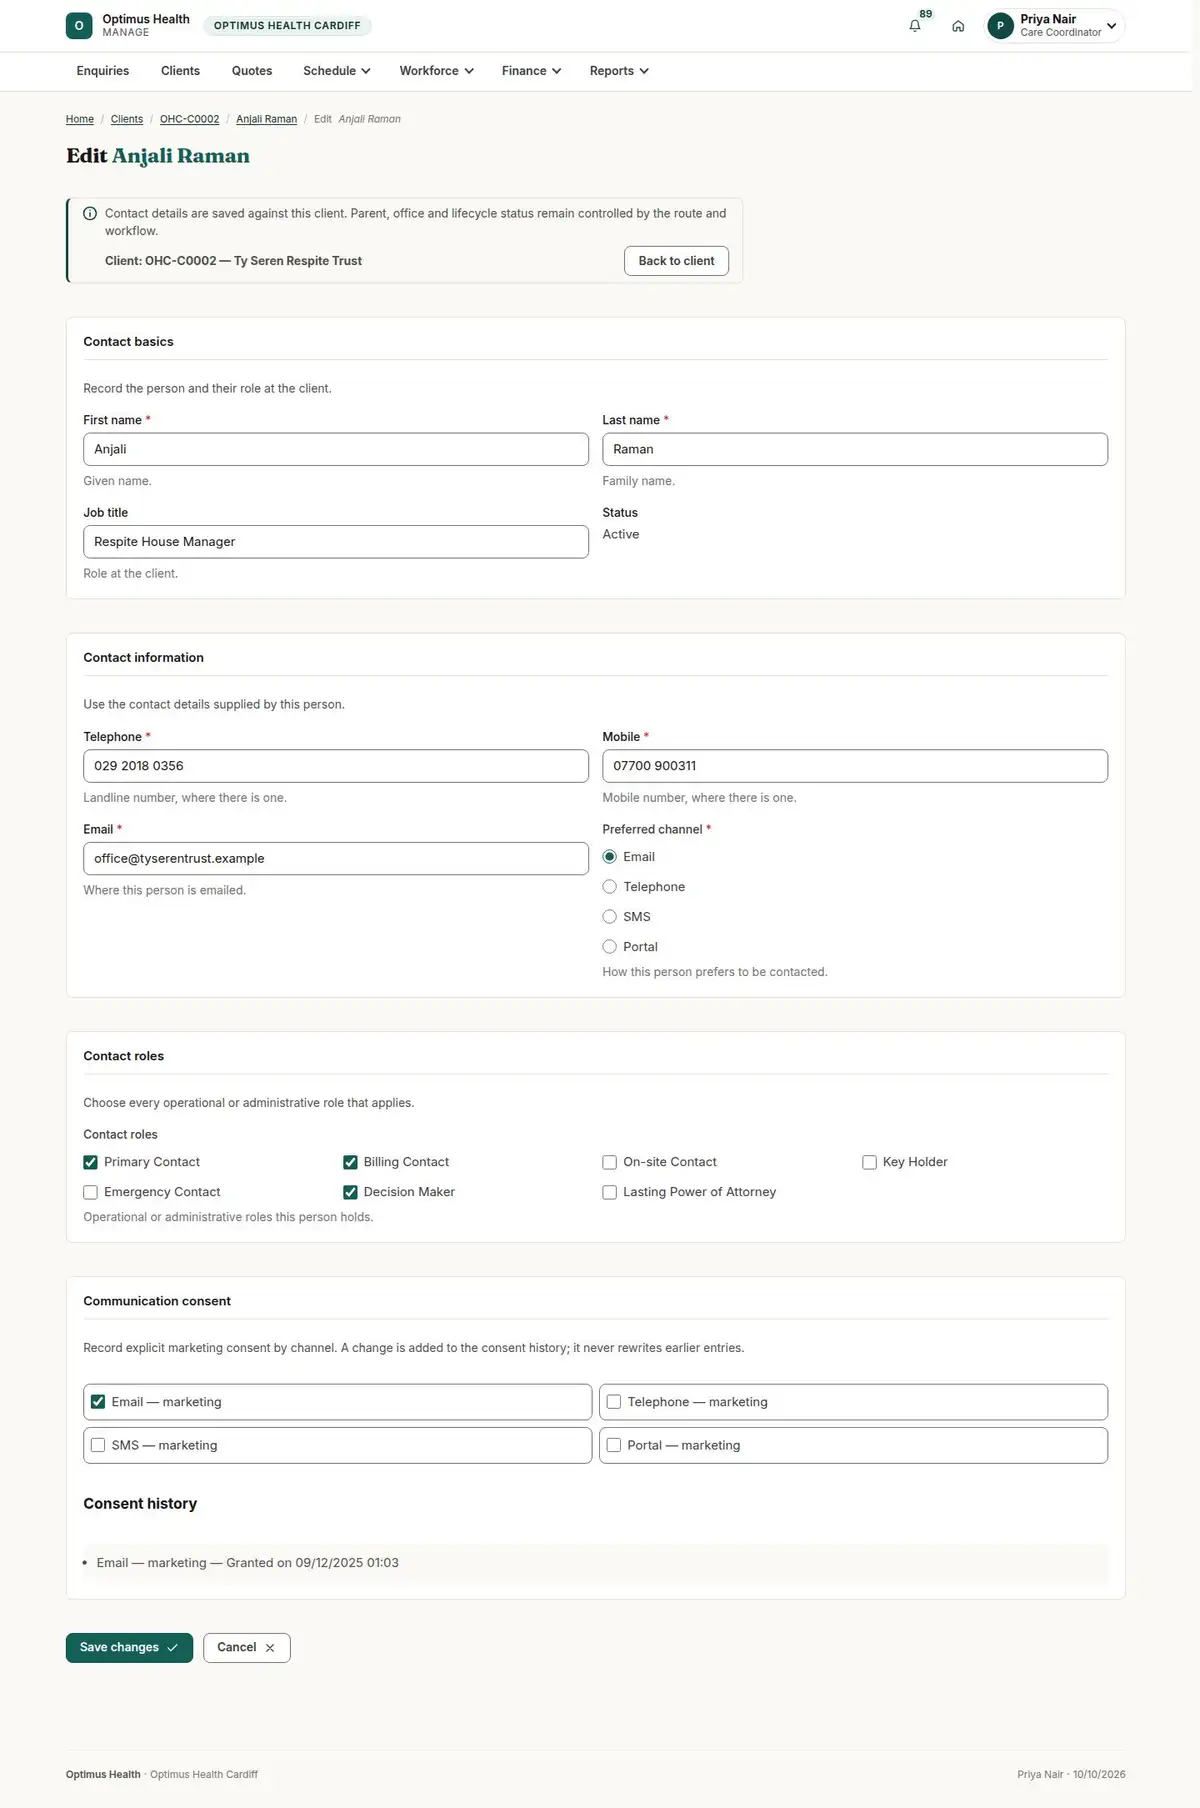Click the Back to client button
1200x1808 pixels.
[676, 261]
